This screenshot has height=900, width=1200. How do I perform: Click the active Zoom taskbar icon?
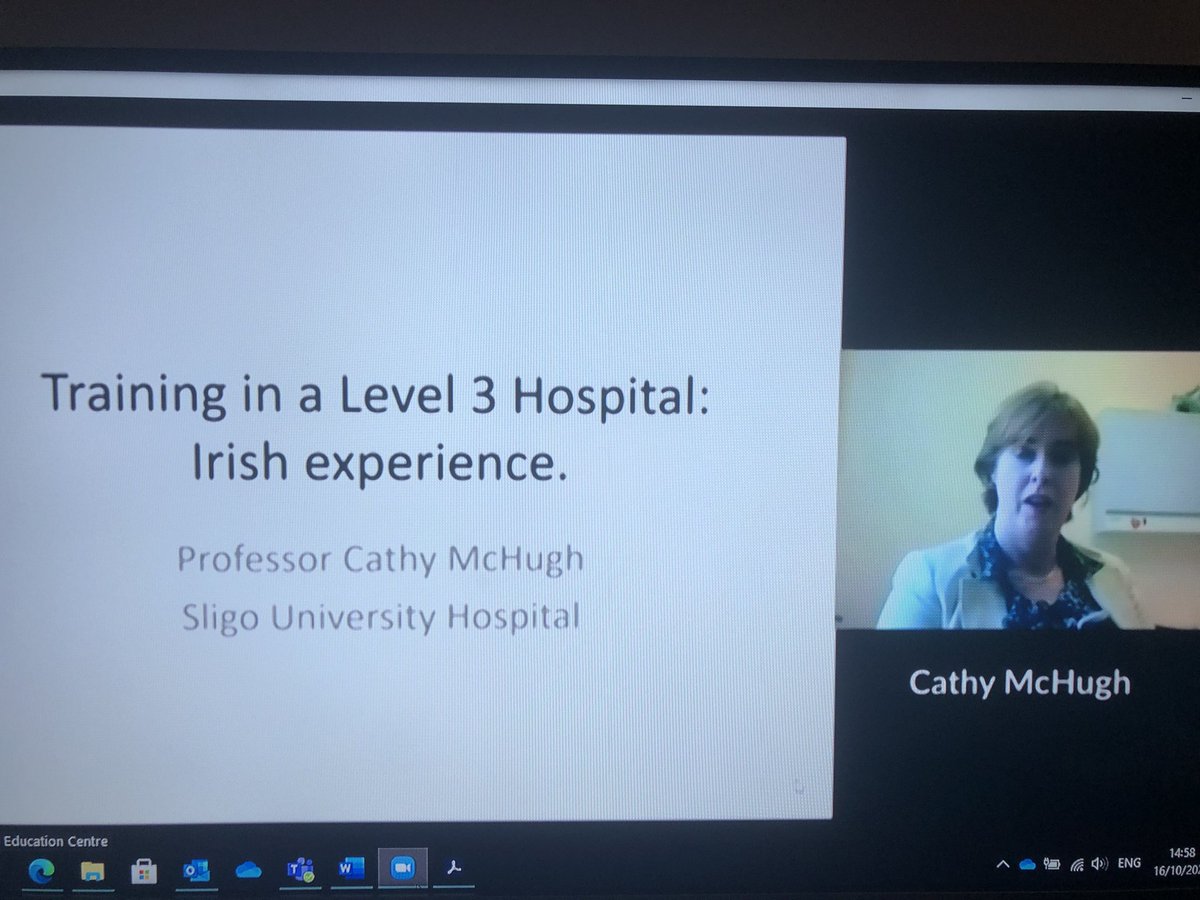pyautogui.click(x=403, y=869)
